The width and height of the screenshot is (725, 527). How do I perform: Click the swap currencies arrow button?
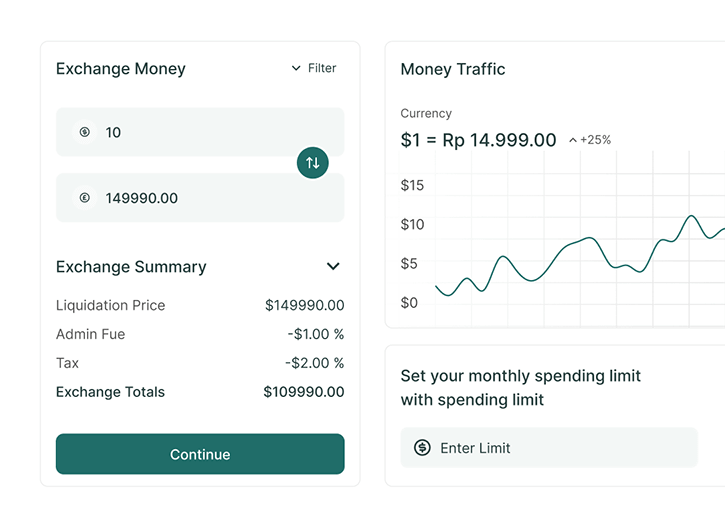pos(313,163)
